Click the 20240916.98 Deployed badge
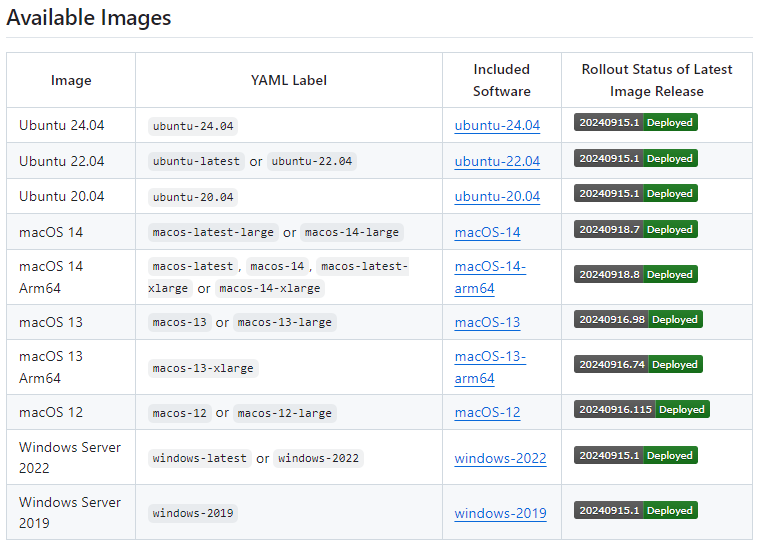The height and width of the screenshot is (547, 761). (x=638, y=319)
